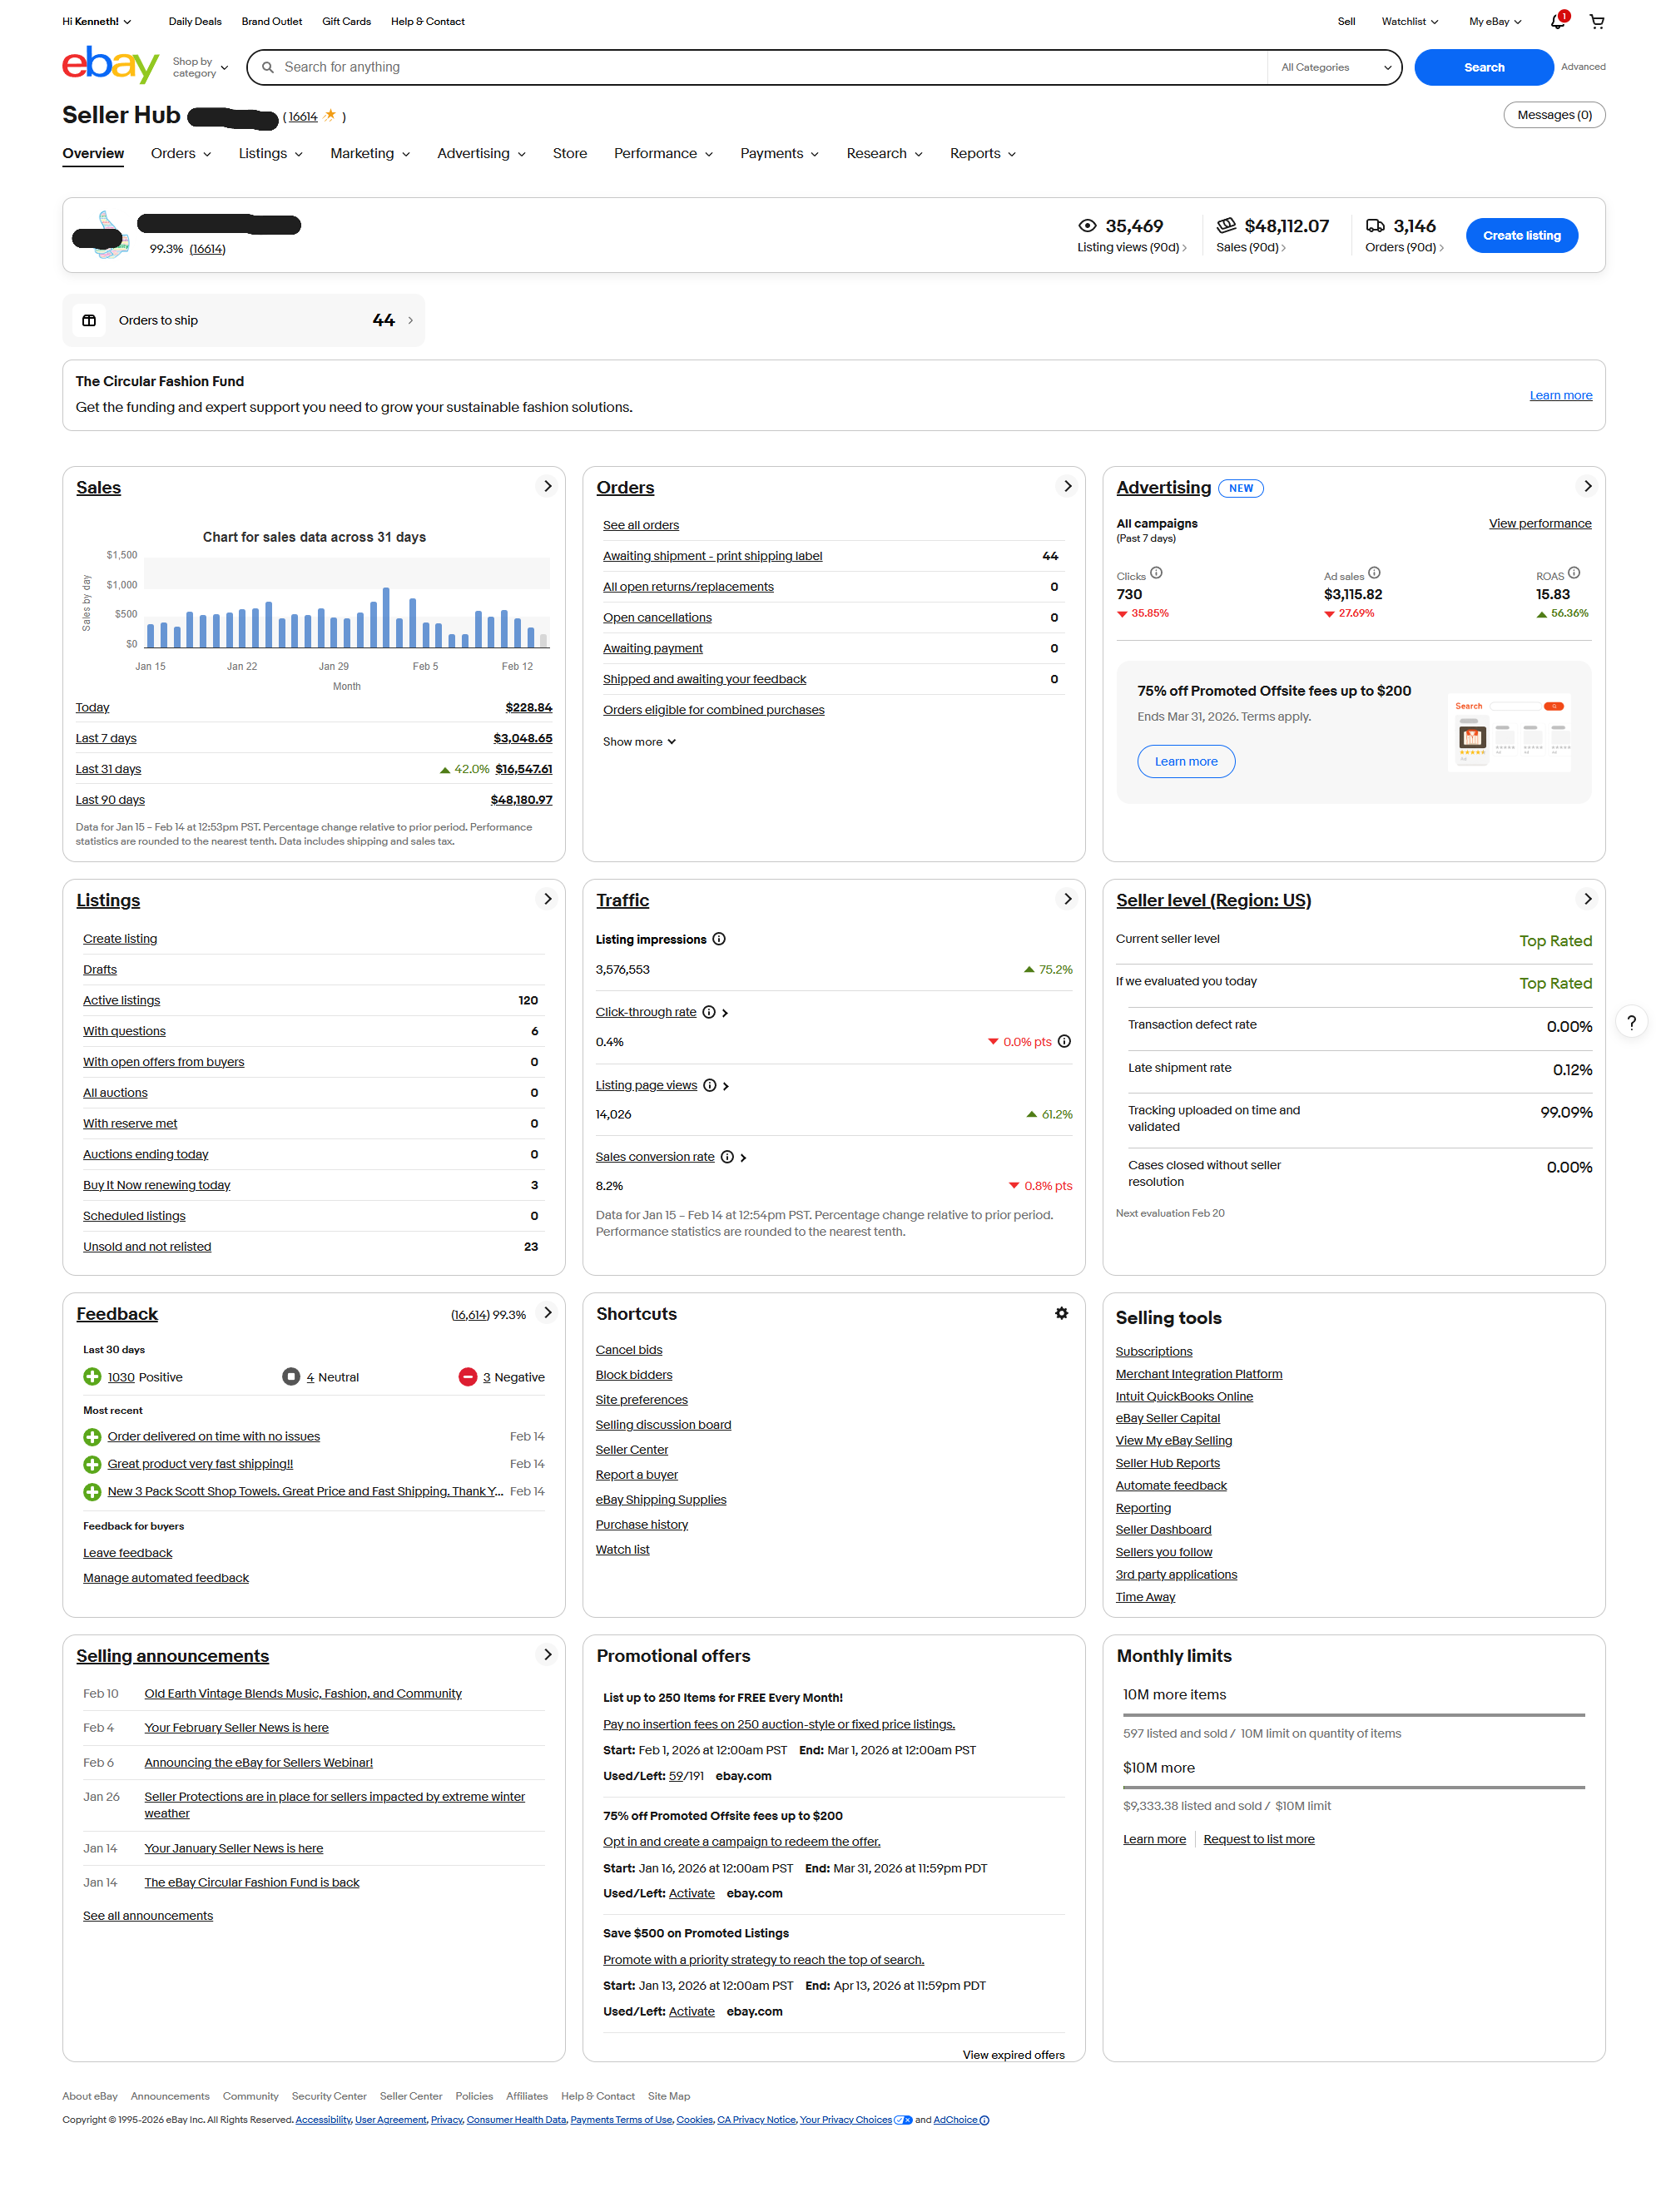Click the Clicks info icon in Advertising
The height and width of the screenshot is (2212, 1656).
coord(1156,573)
